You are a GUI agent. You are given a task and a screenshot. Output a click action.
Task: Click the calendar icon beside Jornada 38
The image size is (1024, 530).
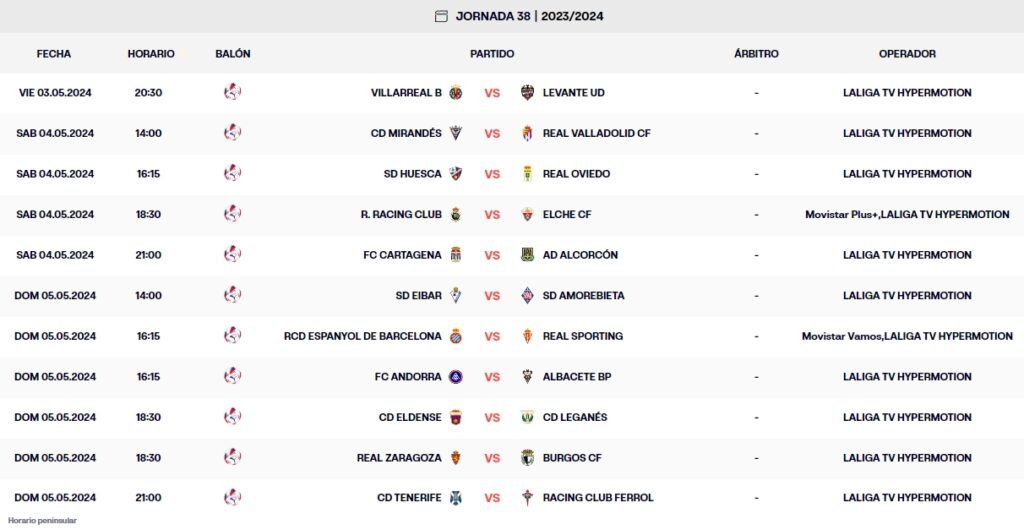(441, 16)
